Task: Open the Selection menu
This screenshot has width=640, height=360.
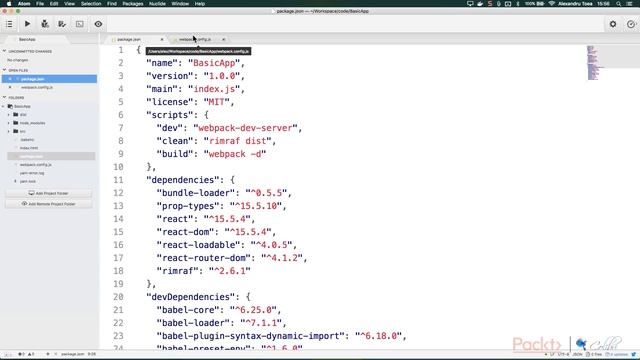Action: point(91,4)
